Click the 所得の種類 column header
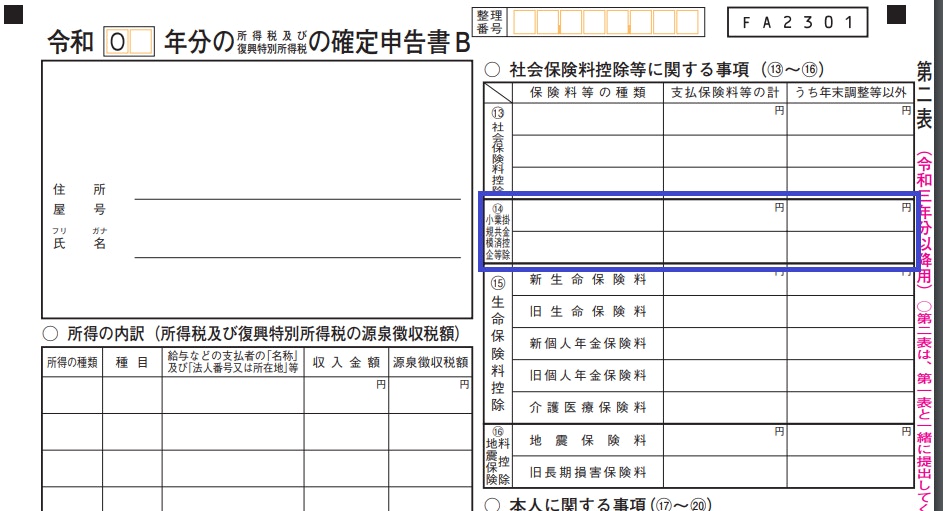Screen dimensions: 943x511 point(72,363)
